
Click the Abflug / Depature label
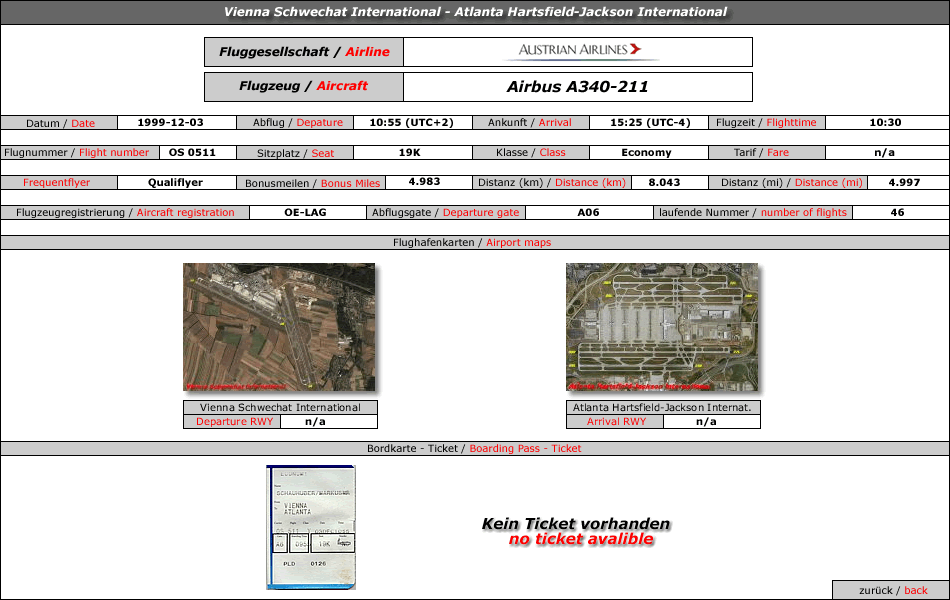tap(297, 122)
